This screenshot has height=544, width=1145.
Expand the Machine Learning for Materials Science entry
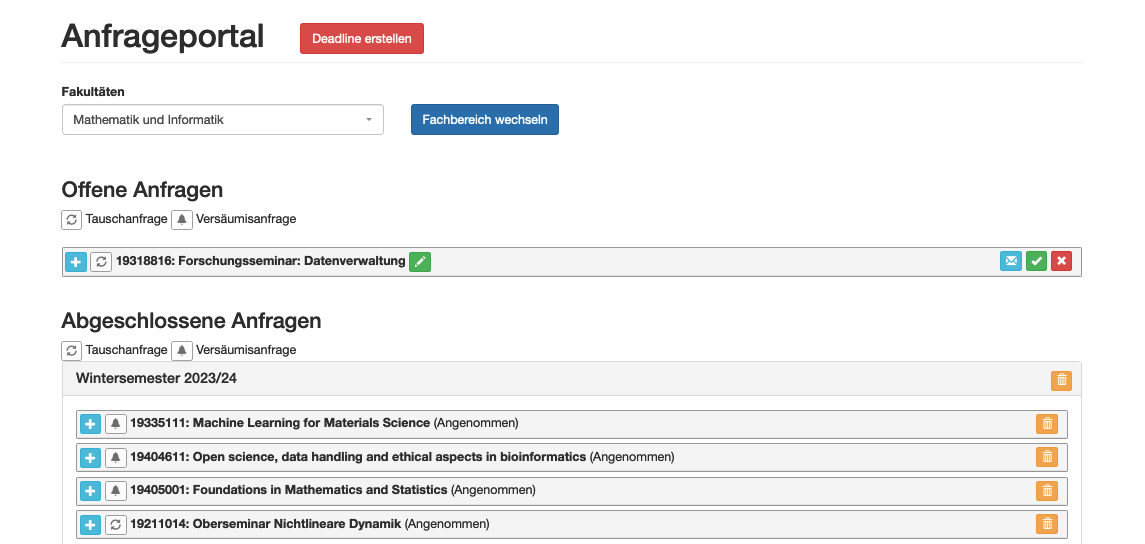(90, 424)
